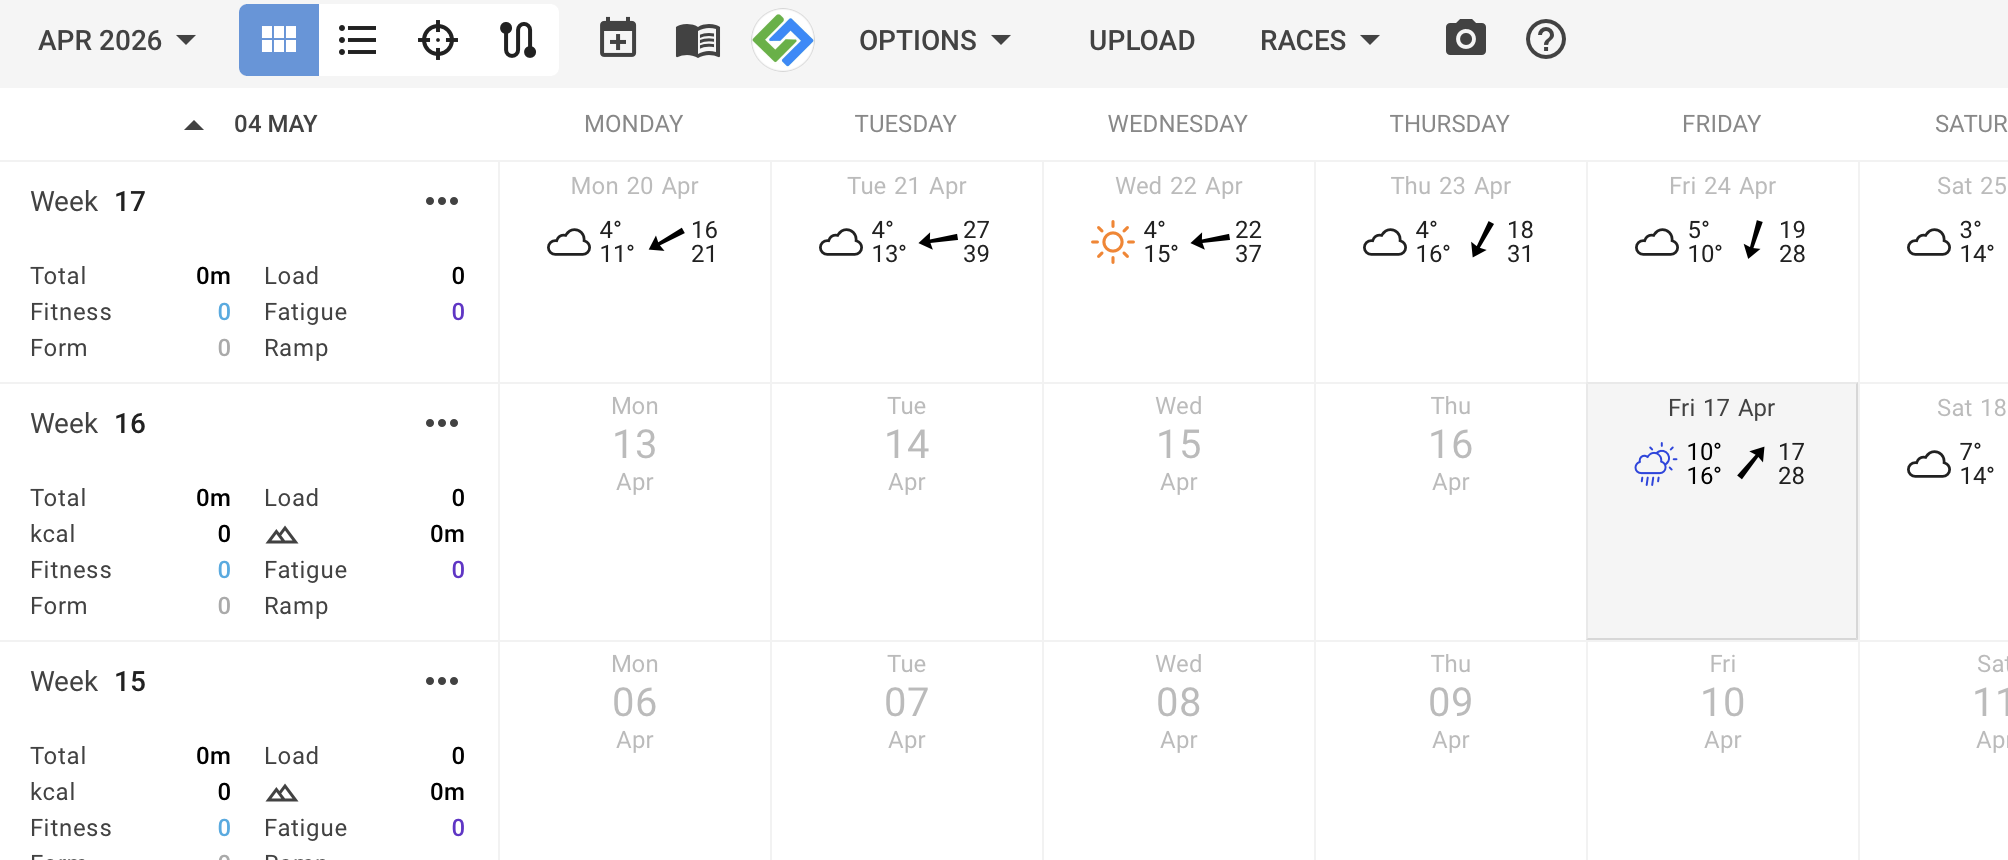Switch to the activity list view
This screenshot has width=2008, height=860.
coord(357,40)
